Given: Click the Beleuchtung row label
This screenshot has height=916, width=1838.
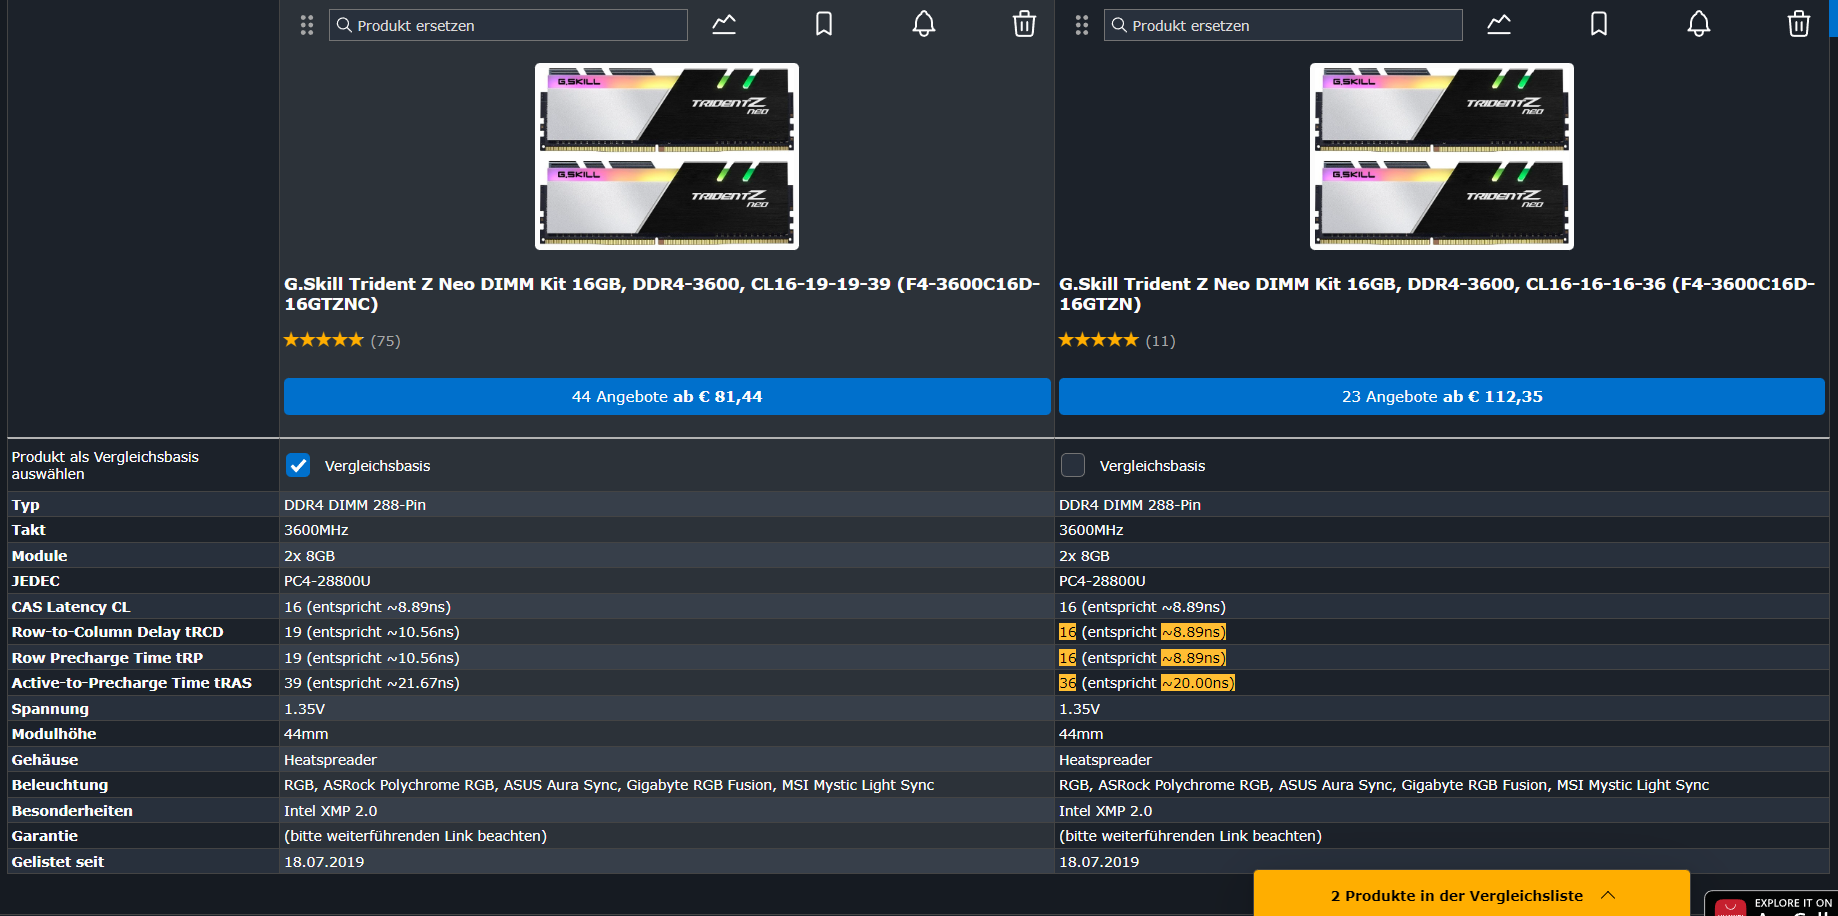Looking at the screenshot, I should tap(60, 785).
